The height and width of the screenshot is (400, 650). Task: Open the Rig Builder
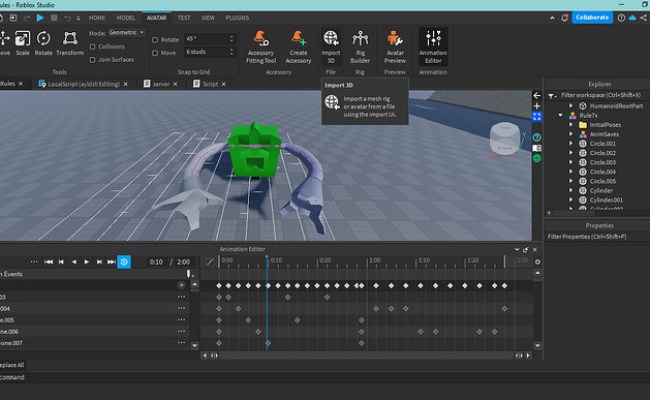pos(360,46)
